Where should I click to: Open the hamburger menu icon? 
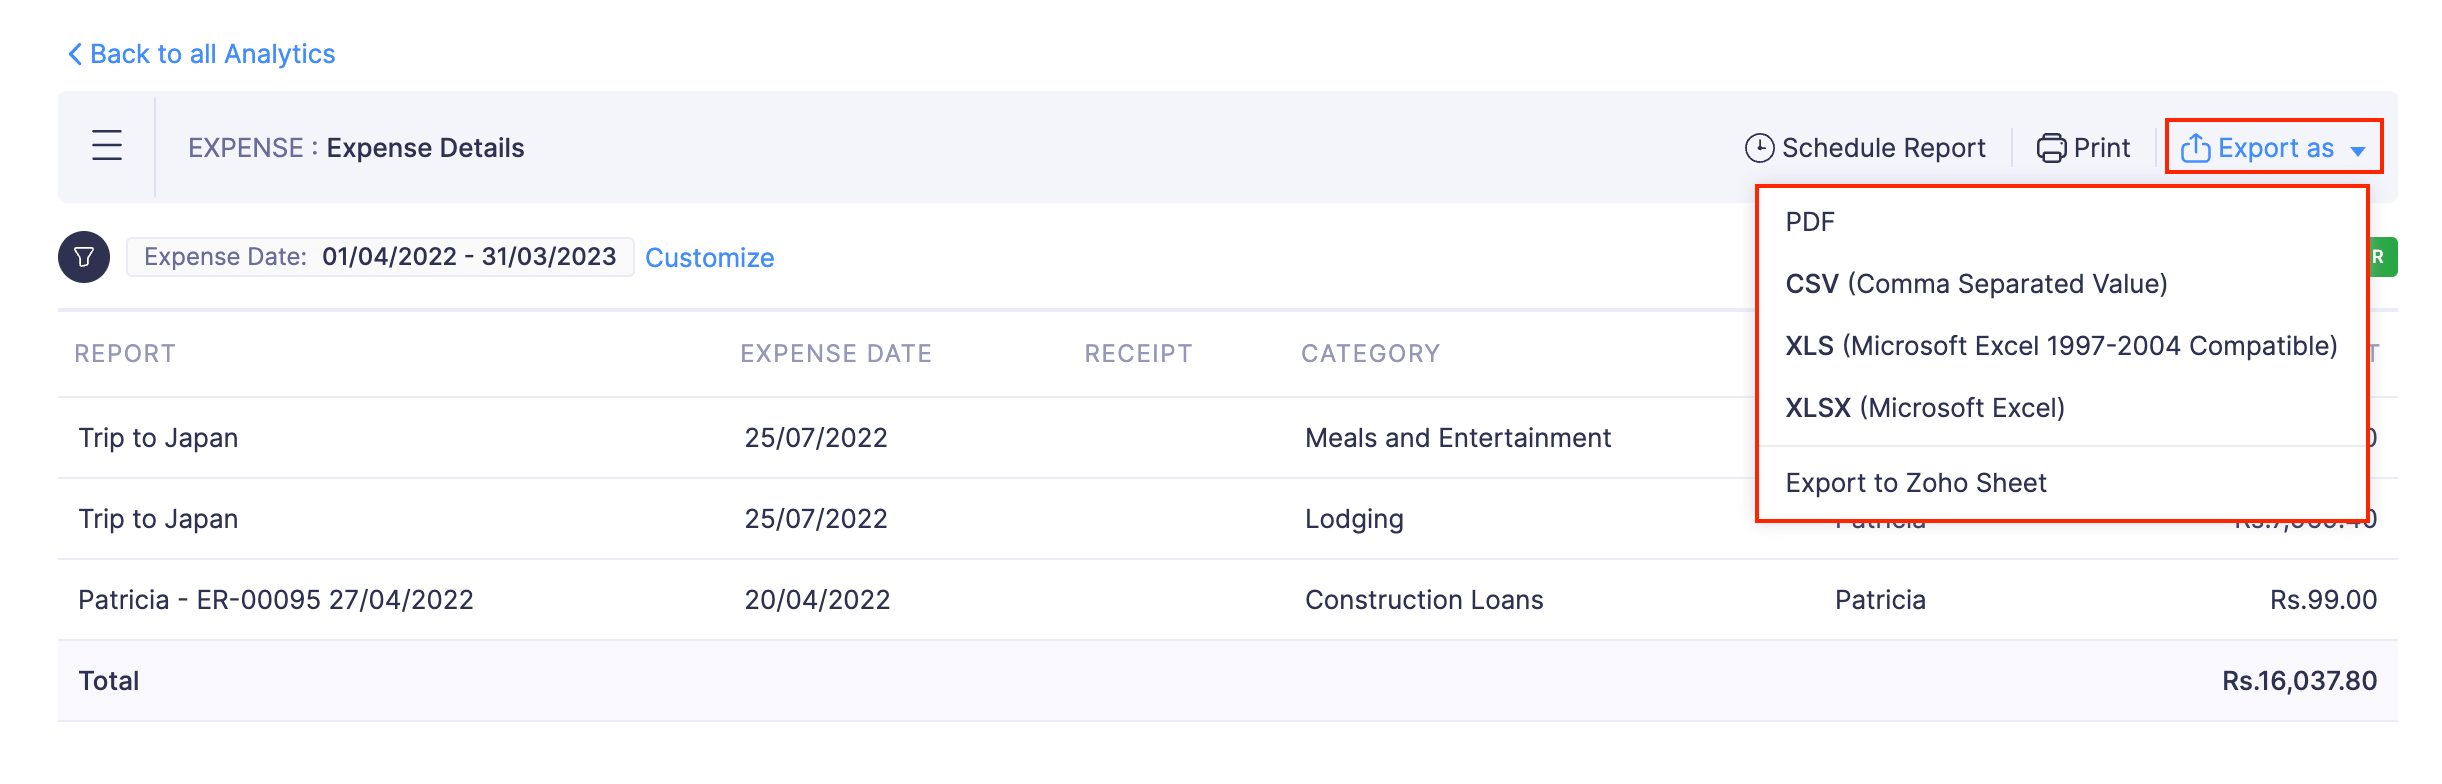107,146
